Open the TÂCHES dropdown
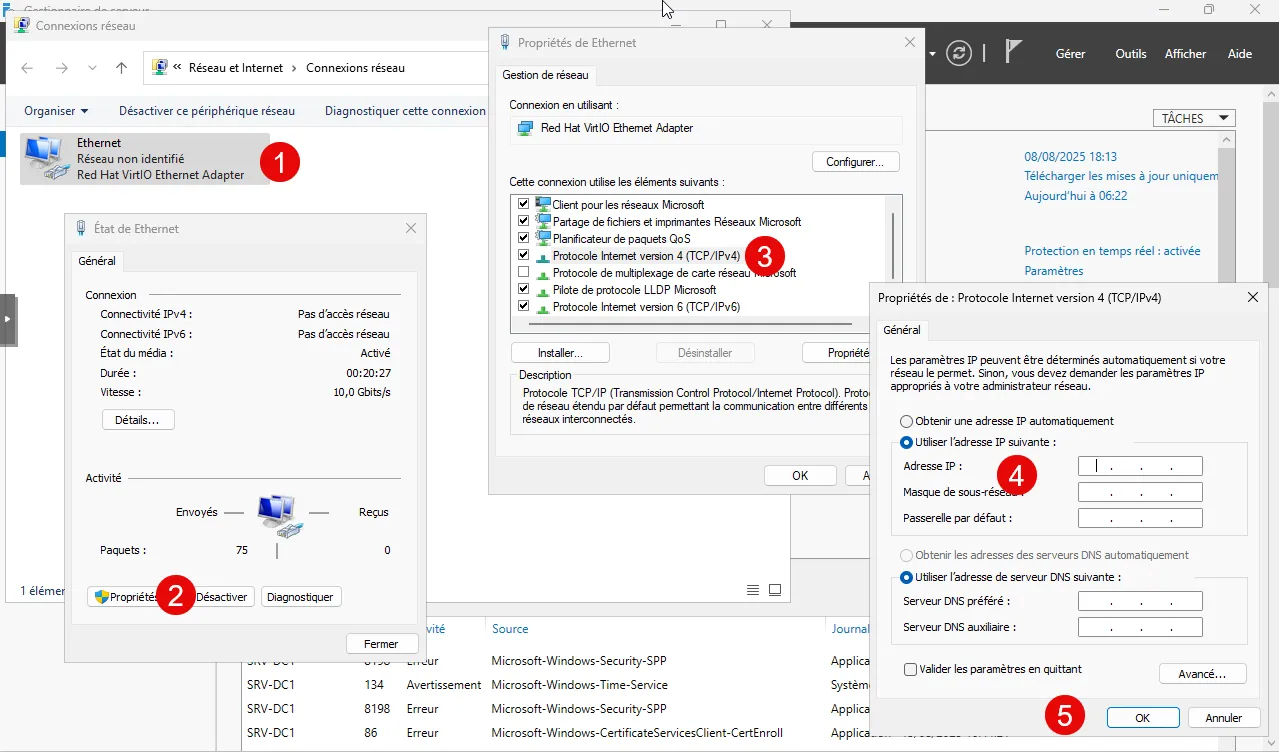 coord(1193,118)
